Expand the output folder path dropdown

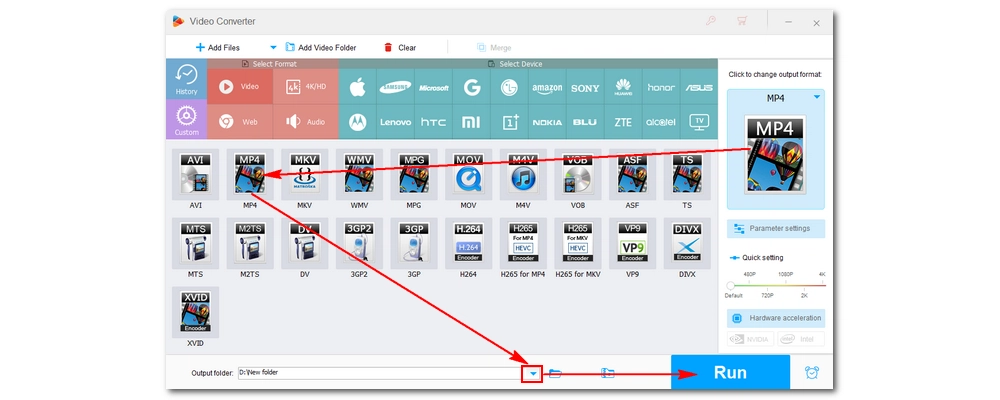[532, 373]
